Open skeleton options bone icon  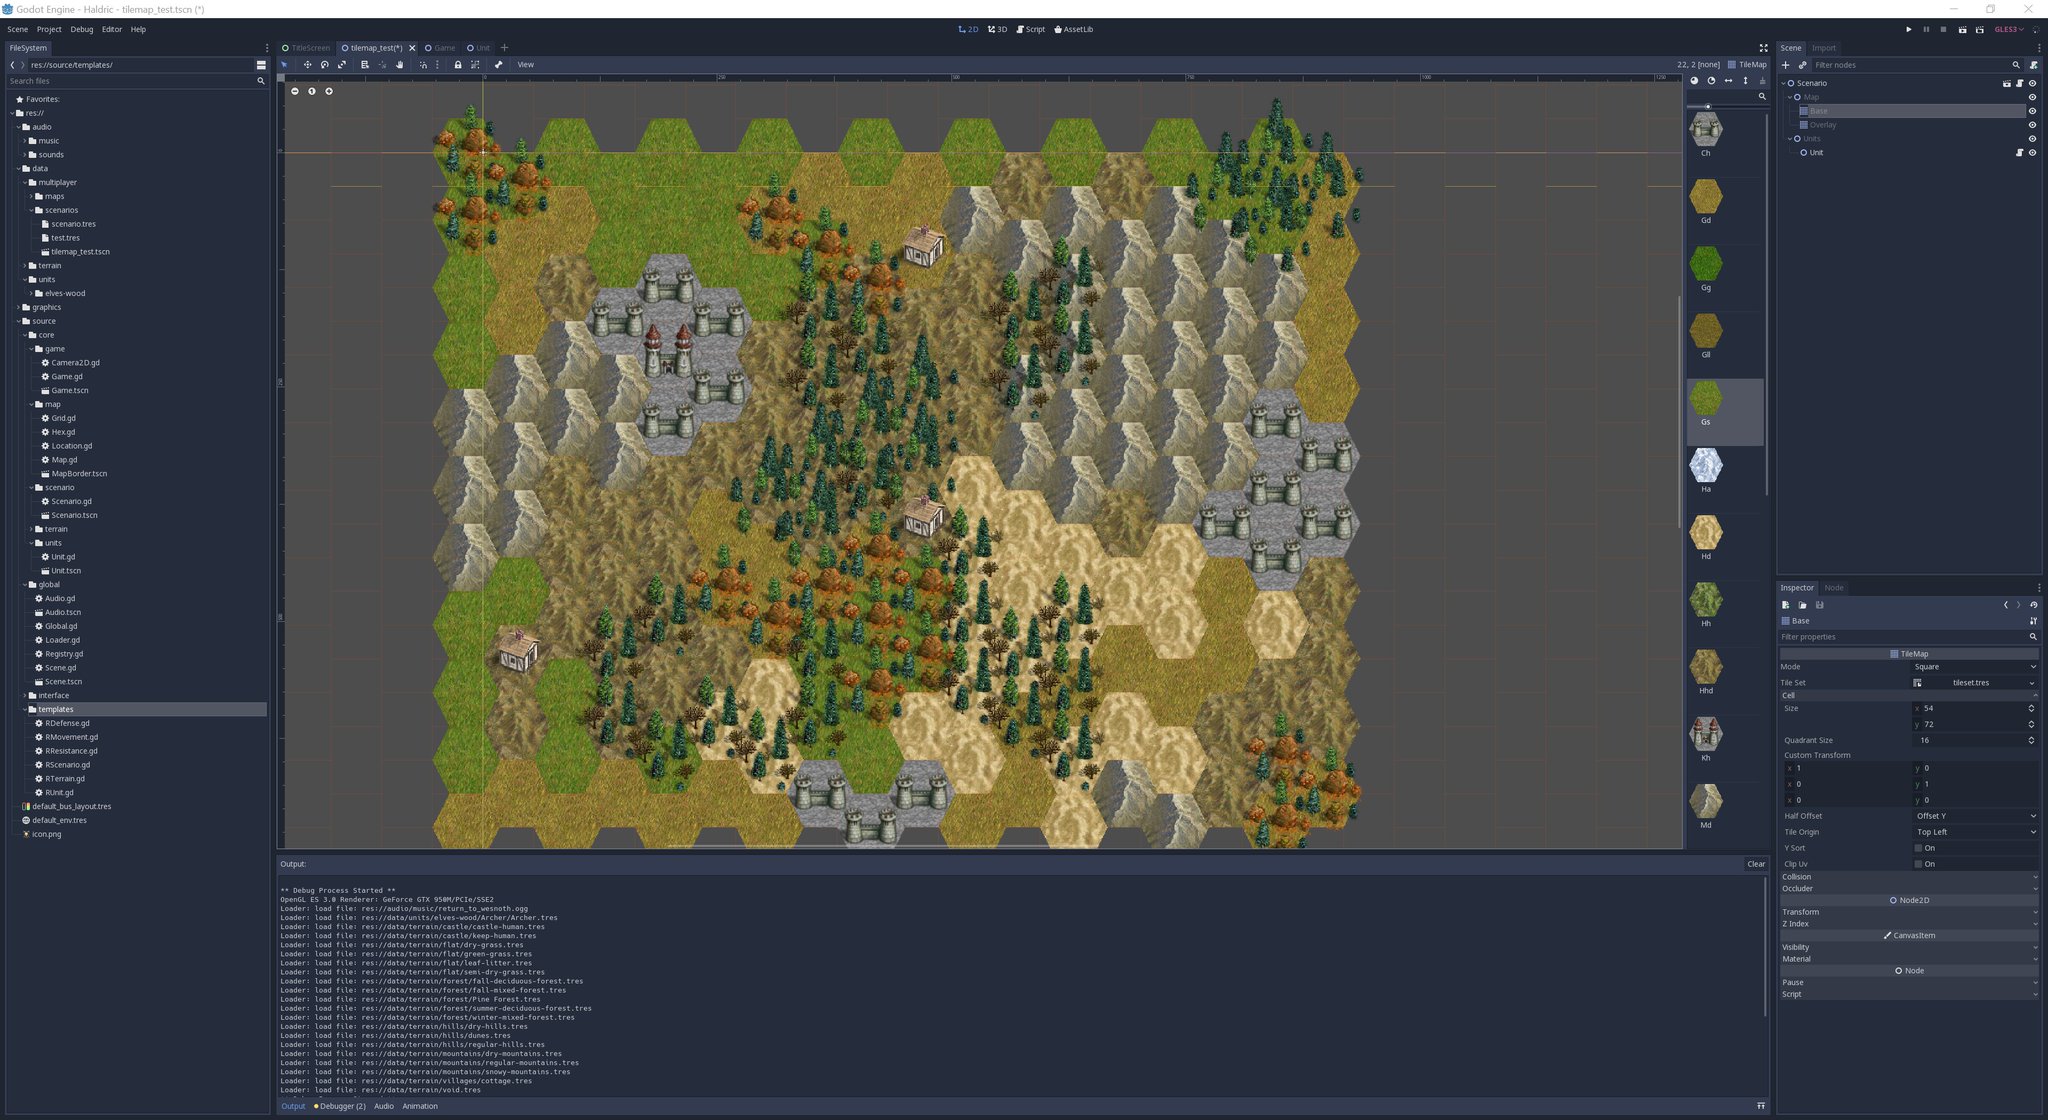pyautogui.click(x=498, y=64)
